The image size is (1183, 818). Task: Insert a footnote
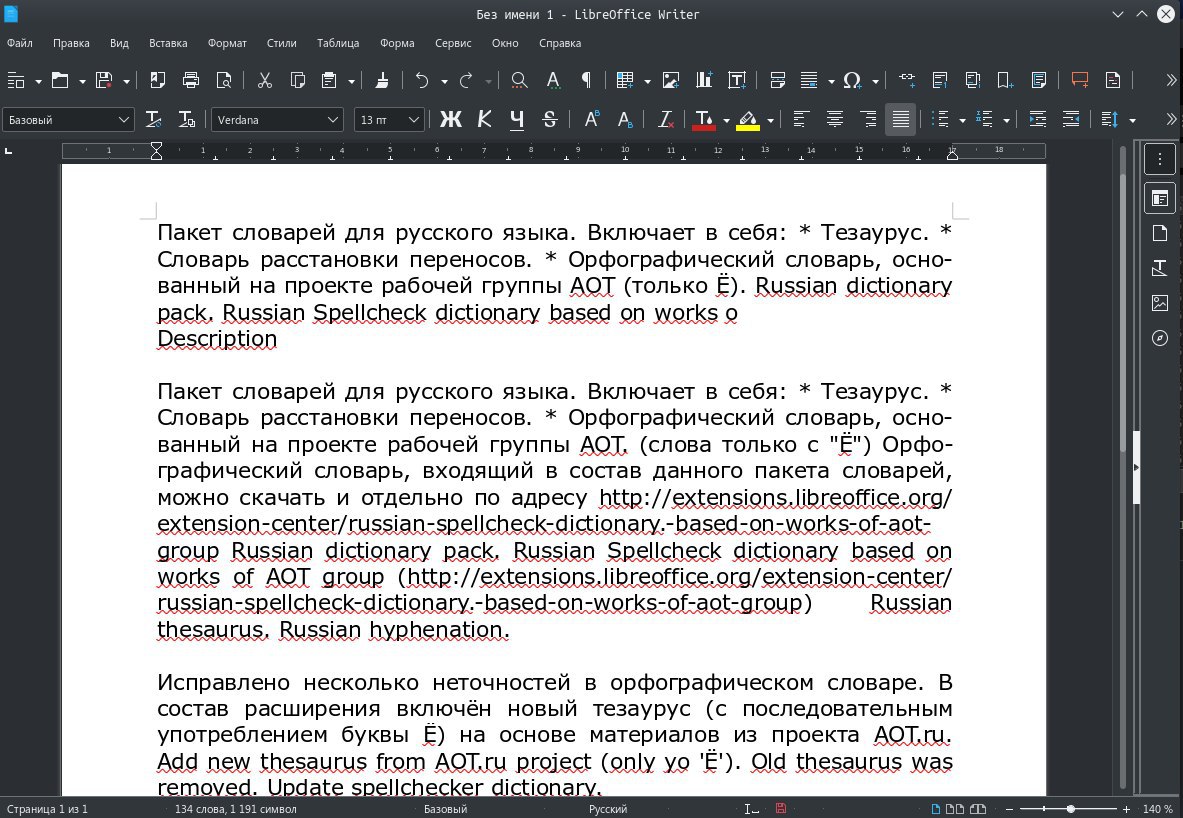(x=940, y=80)
